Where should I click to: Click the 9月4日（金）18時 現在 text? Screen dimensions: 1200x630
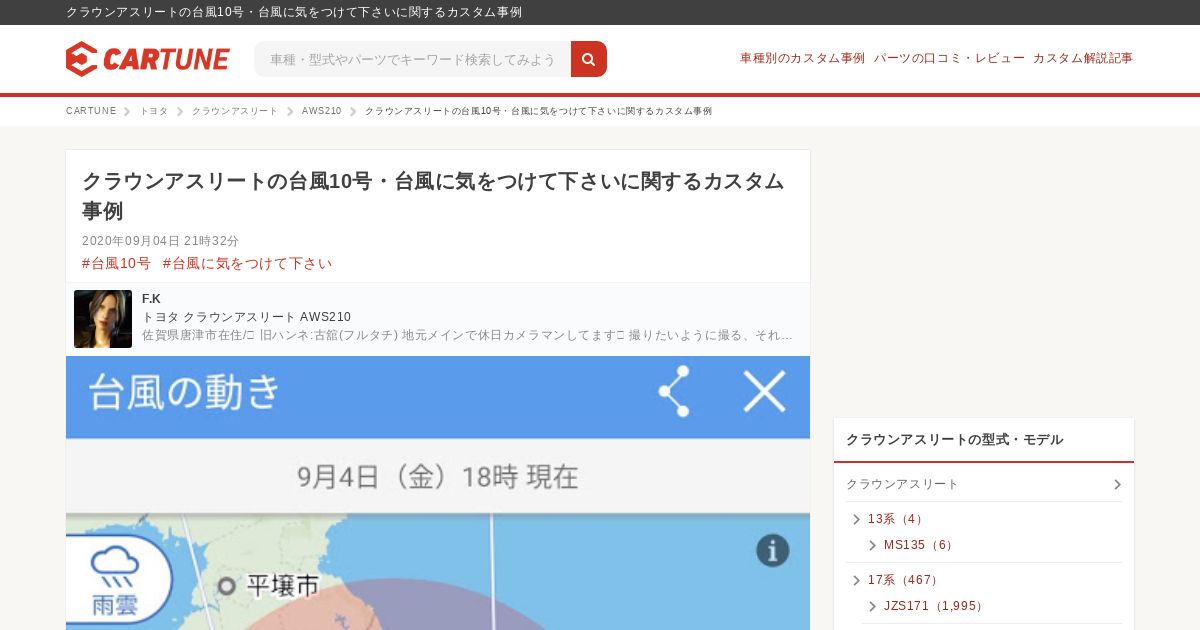click(x=438, y=477)
